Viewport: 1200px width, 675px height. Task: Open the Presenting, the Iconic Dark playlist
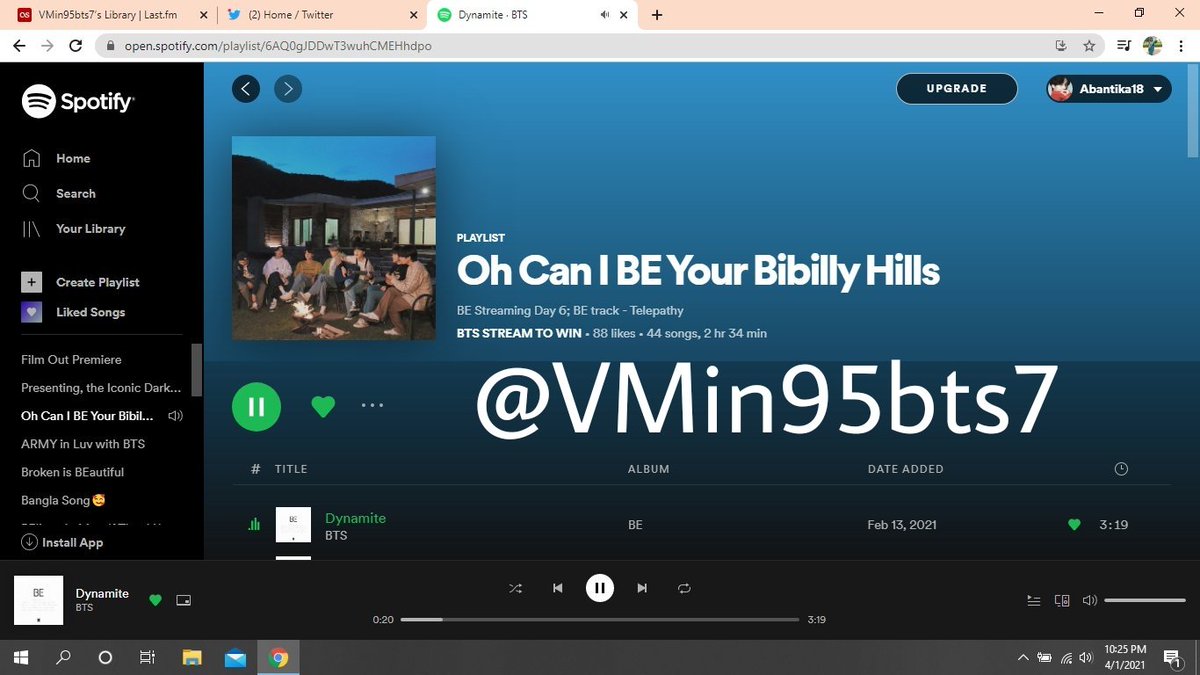pyautogui.click(x=101, y=387)
